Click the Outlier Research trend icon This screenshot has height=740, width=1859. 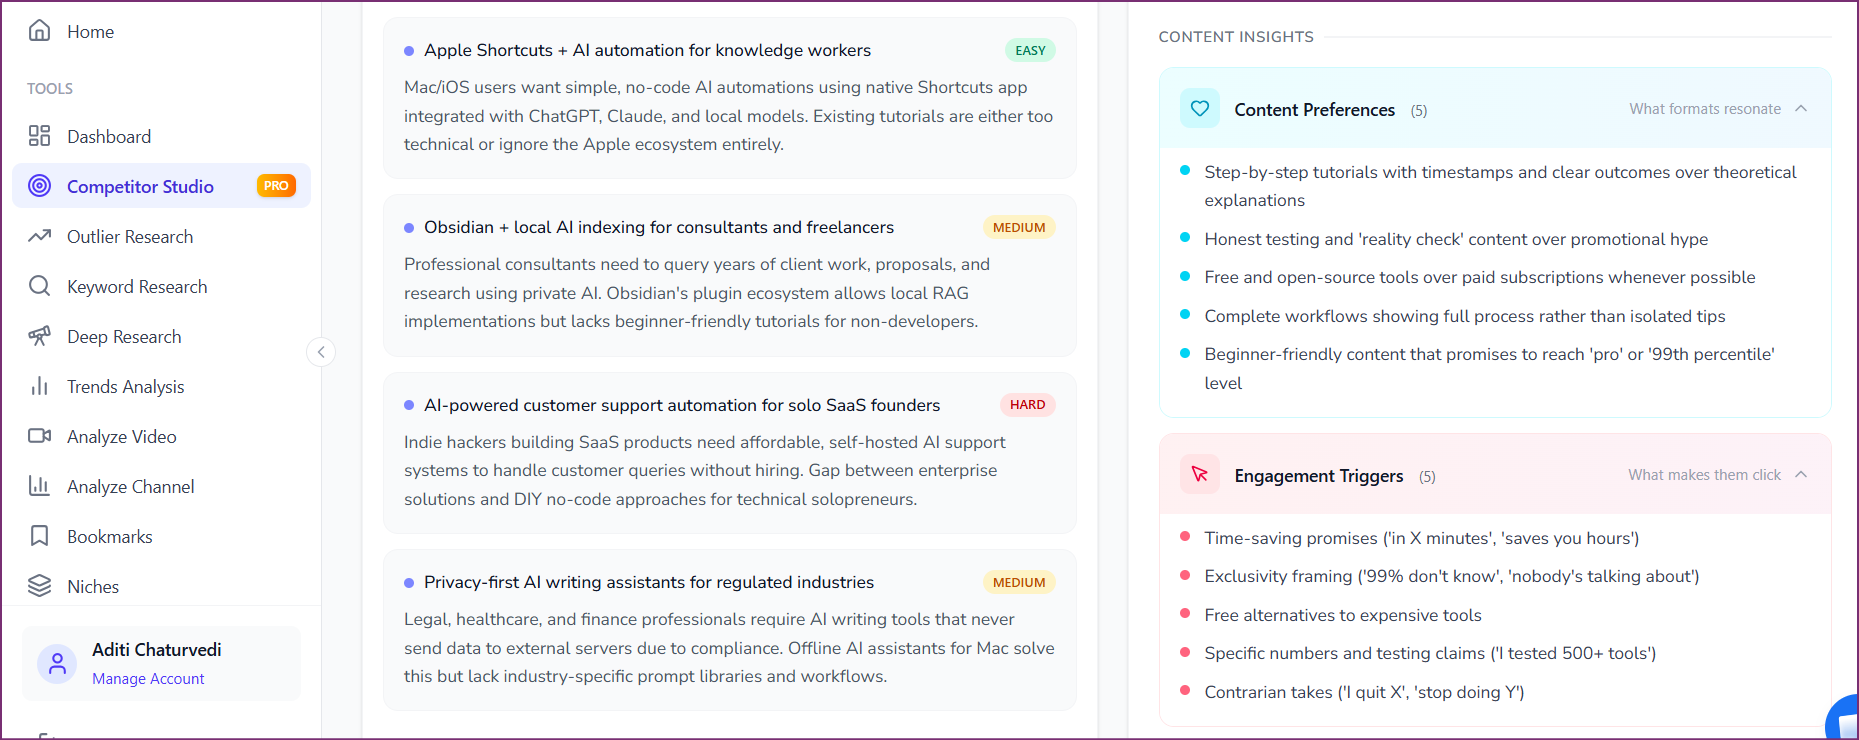tap(39, 236)
